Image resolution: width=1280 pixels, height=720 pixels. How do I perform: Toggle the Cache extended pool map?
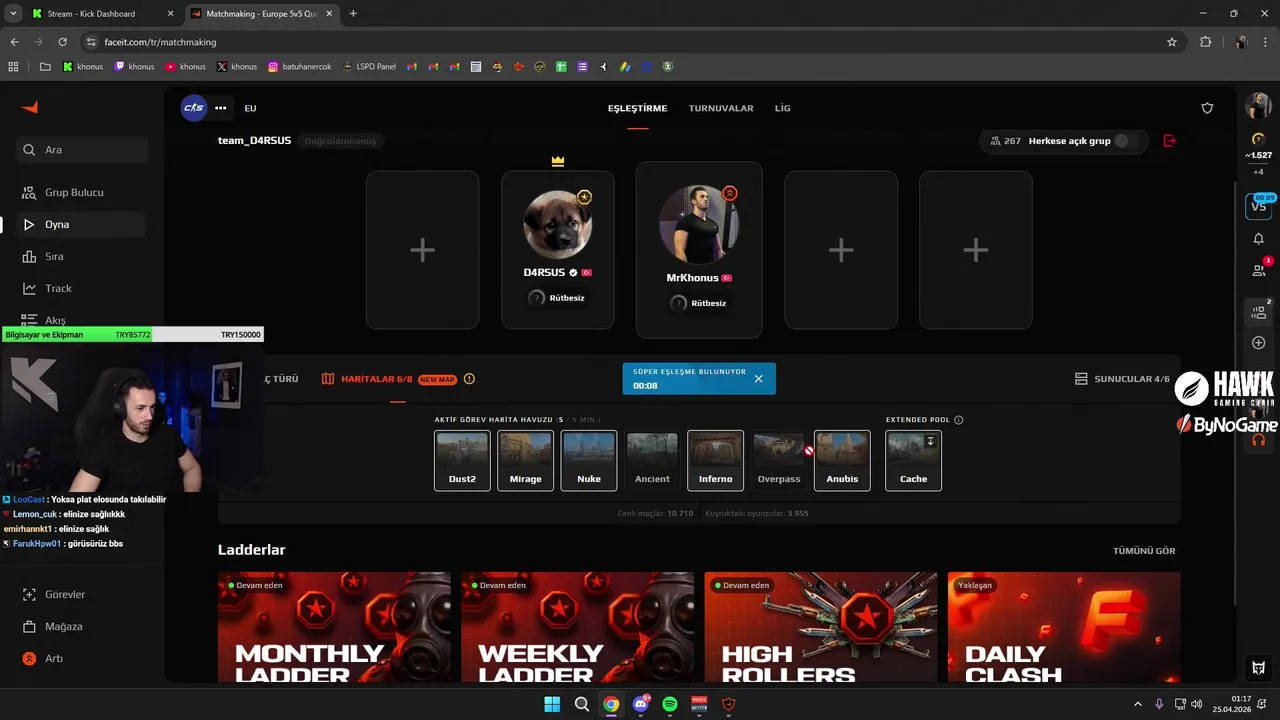[913, 460]
